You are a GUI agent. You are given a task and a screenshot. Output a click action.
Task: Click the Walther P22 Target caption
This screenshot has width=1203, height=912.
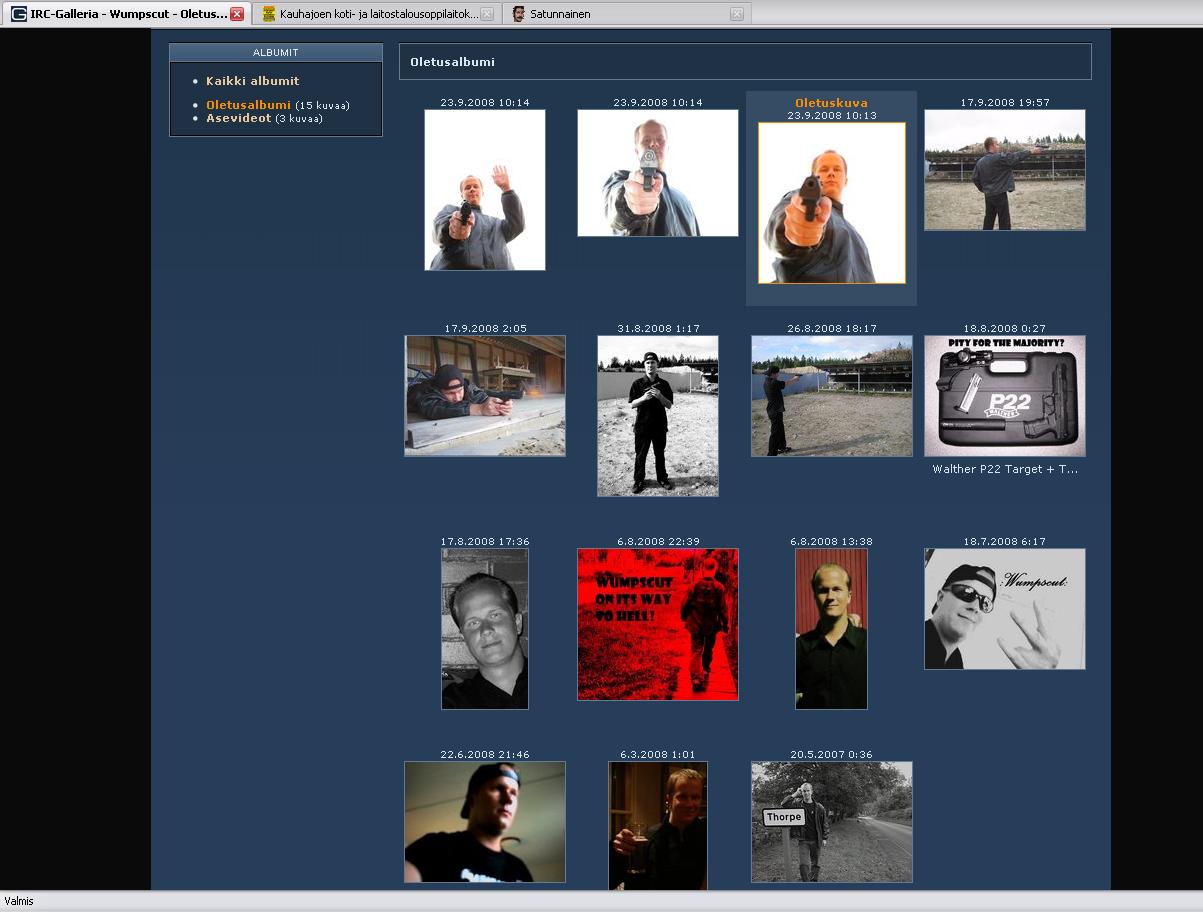click(1004, 469)
